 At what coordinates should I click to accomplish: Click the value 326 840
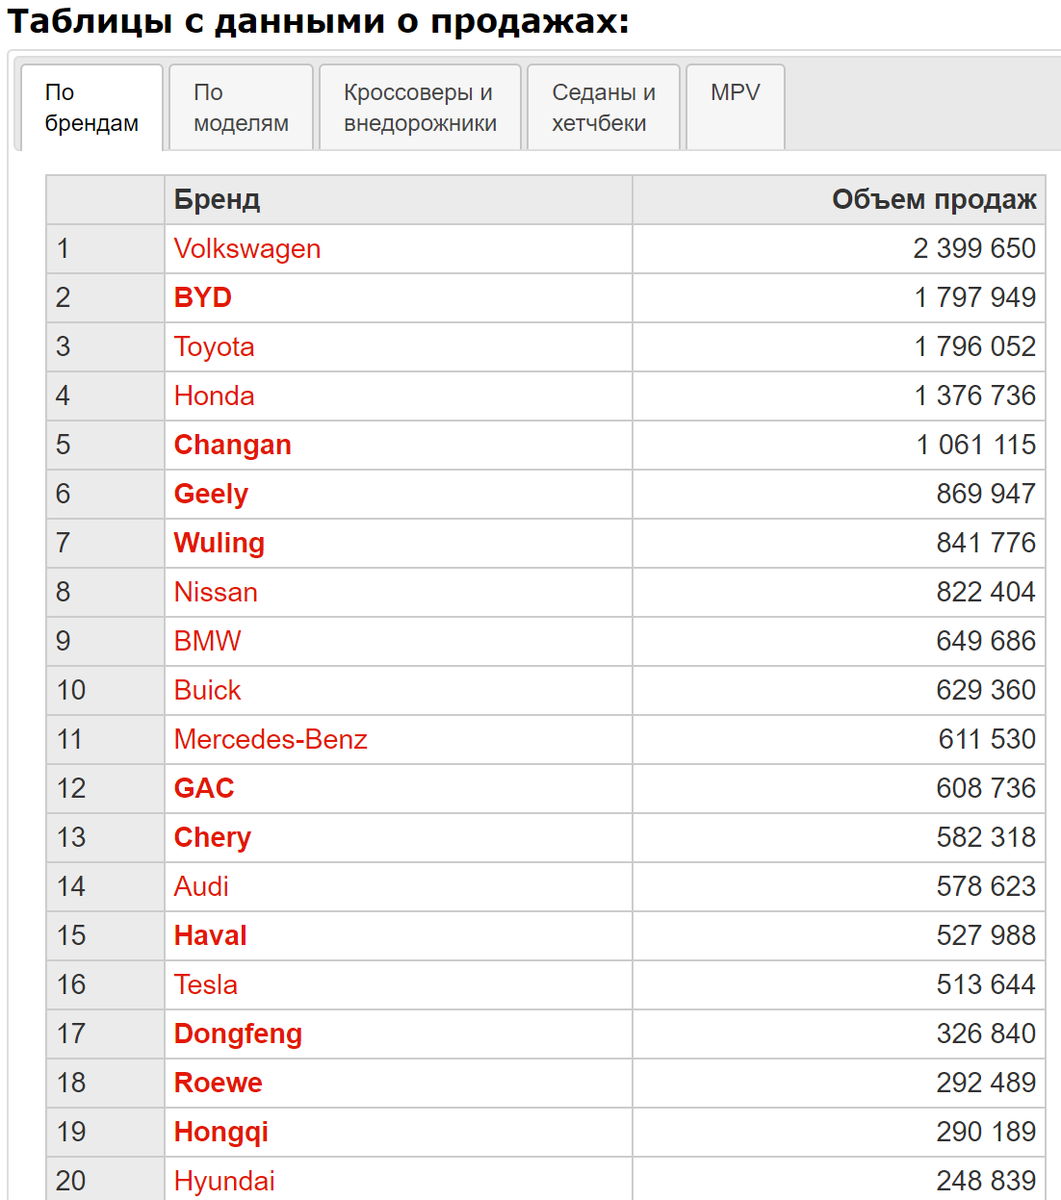(986, 1033)
